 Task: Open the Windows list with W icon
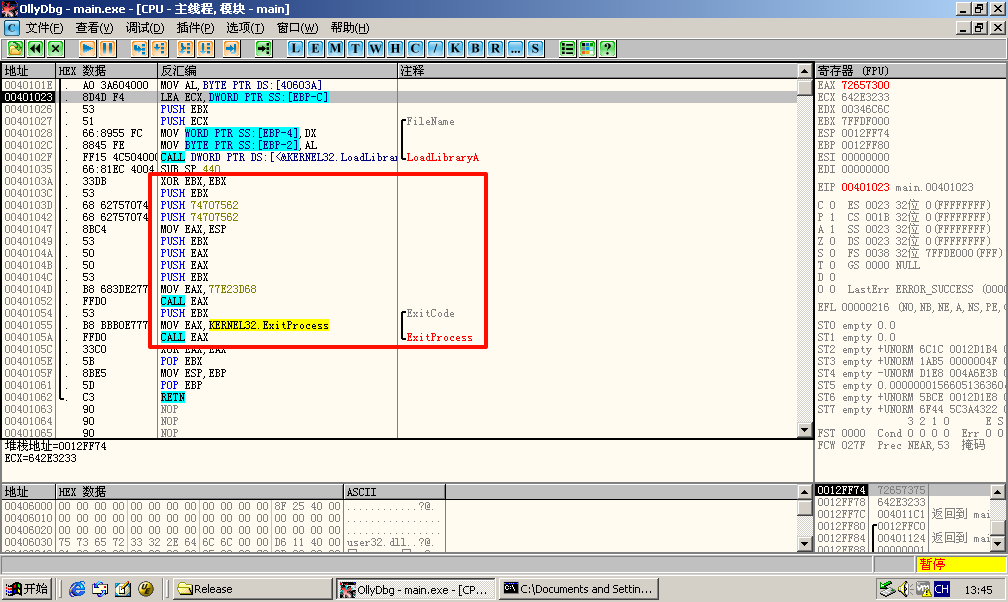pos(375,48)
